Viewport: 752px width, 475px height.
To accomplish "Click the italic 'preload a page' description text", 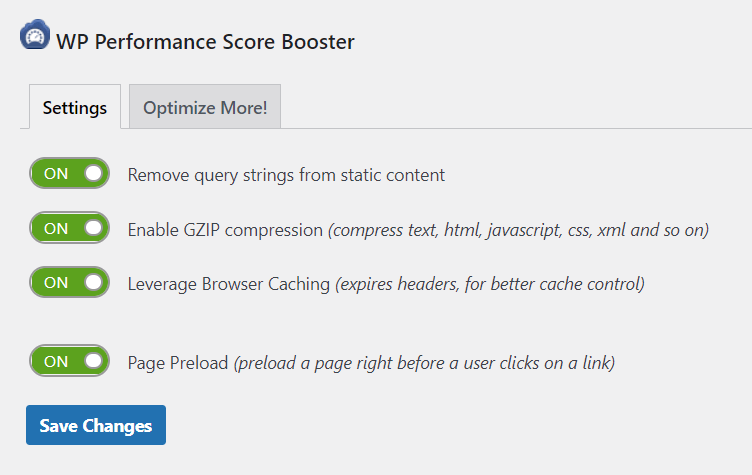I will click(424, 362).
